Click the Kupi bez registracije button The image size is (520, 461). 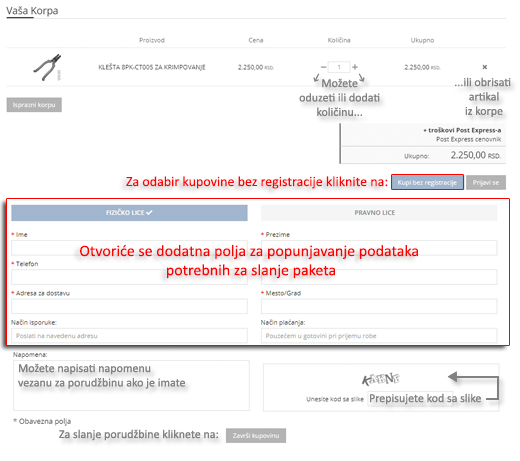tap(427, 182)
